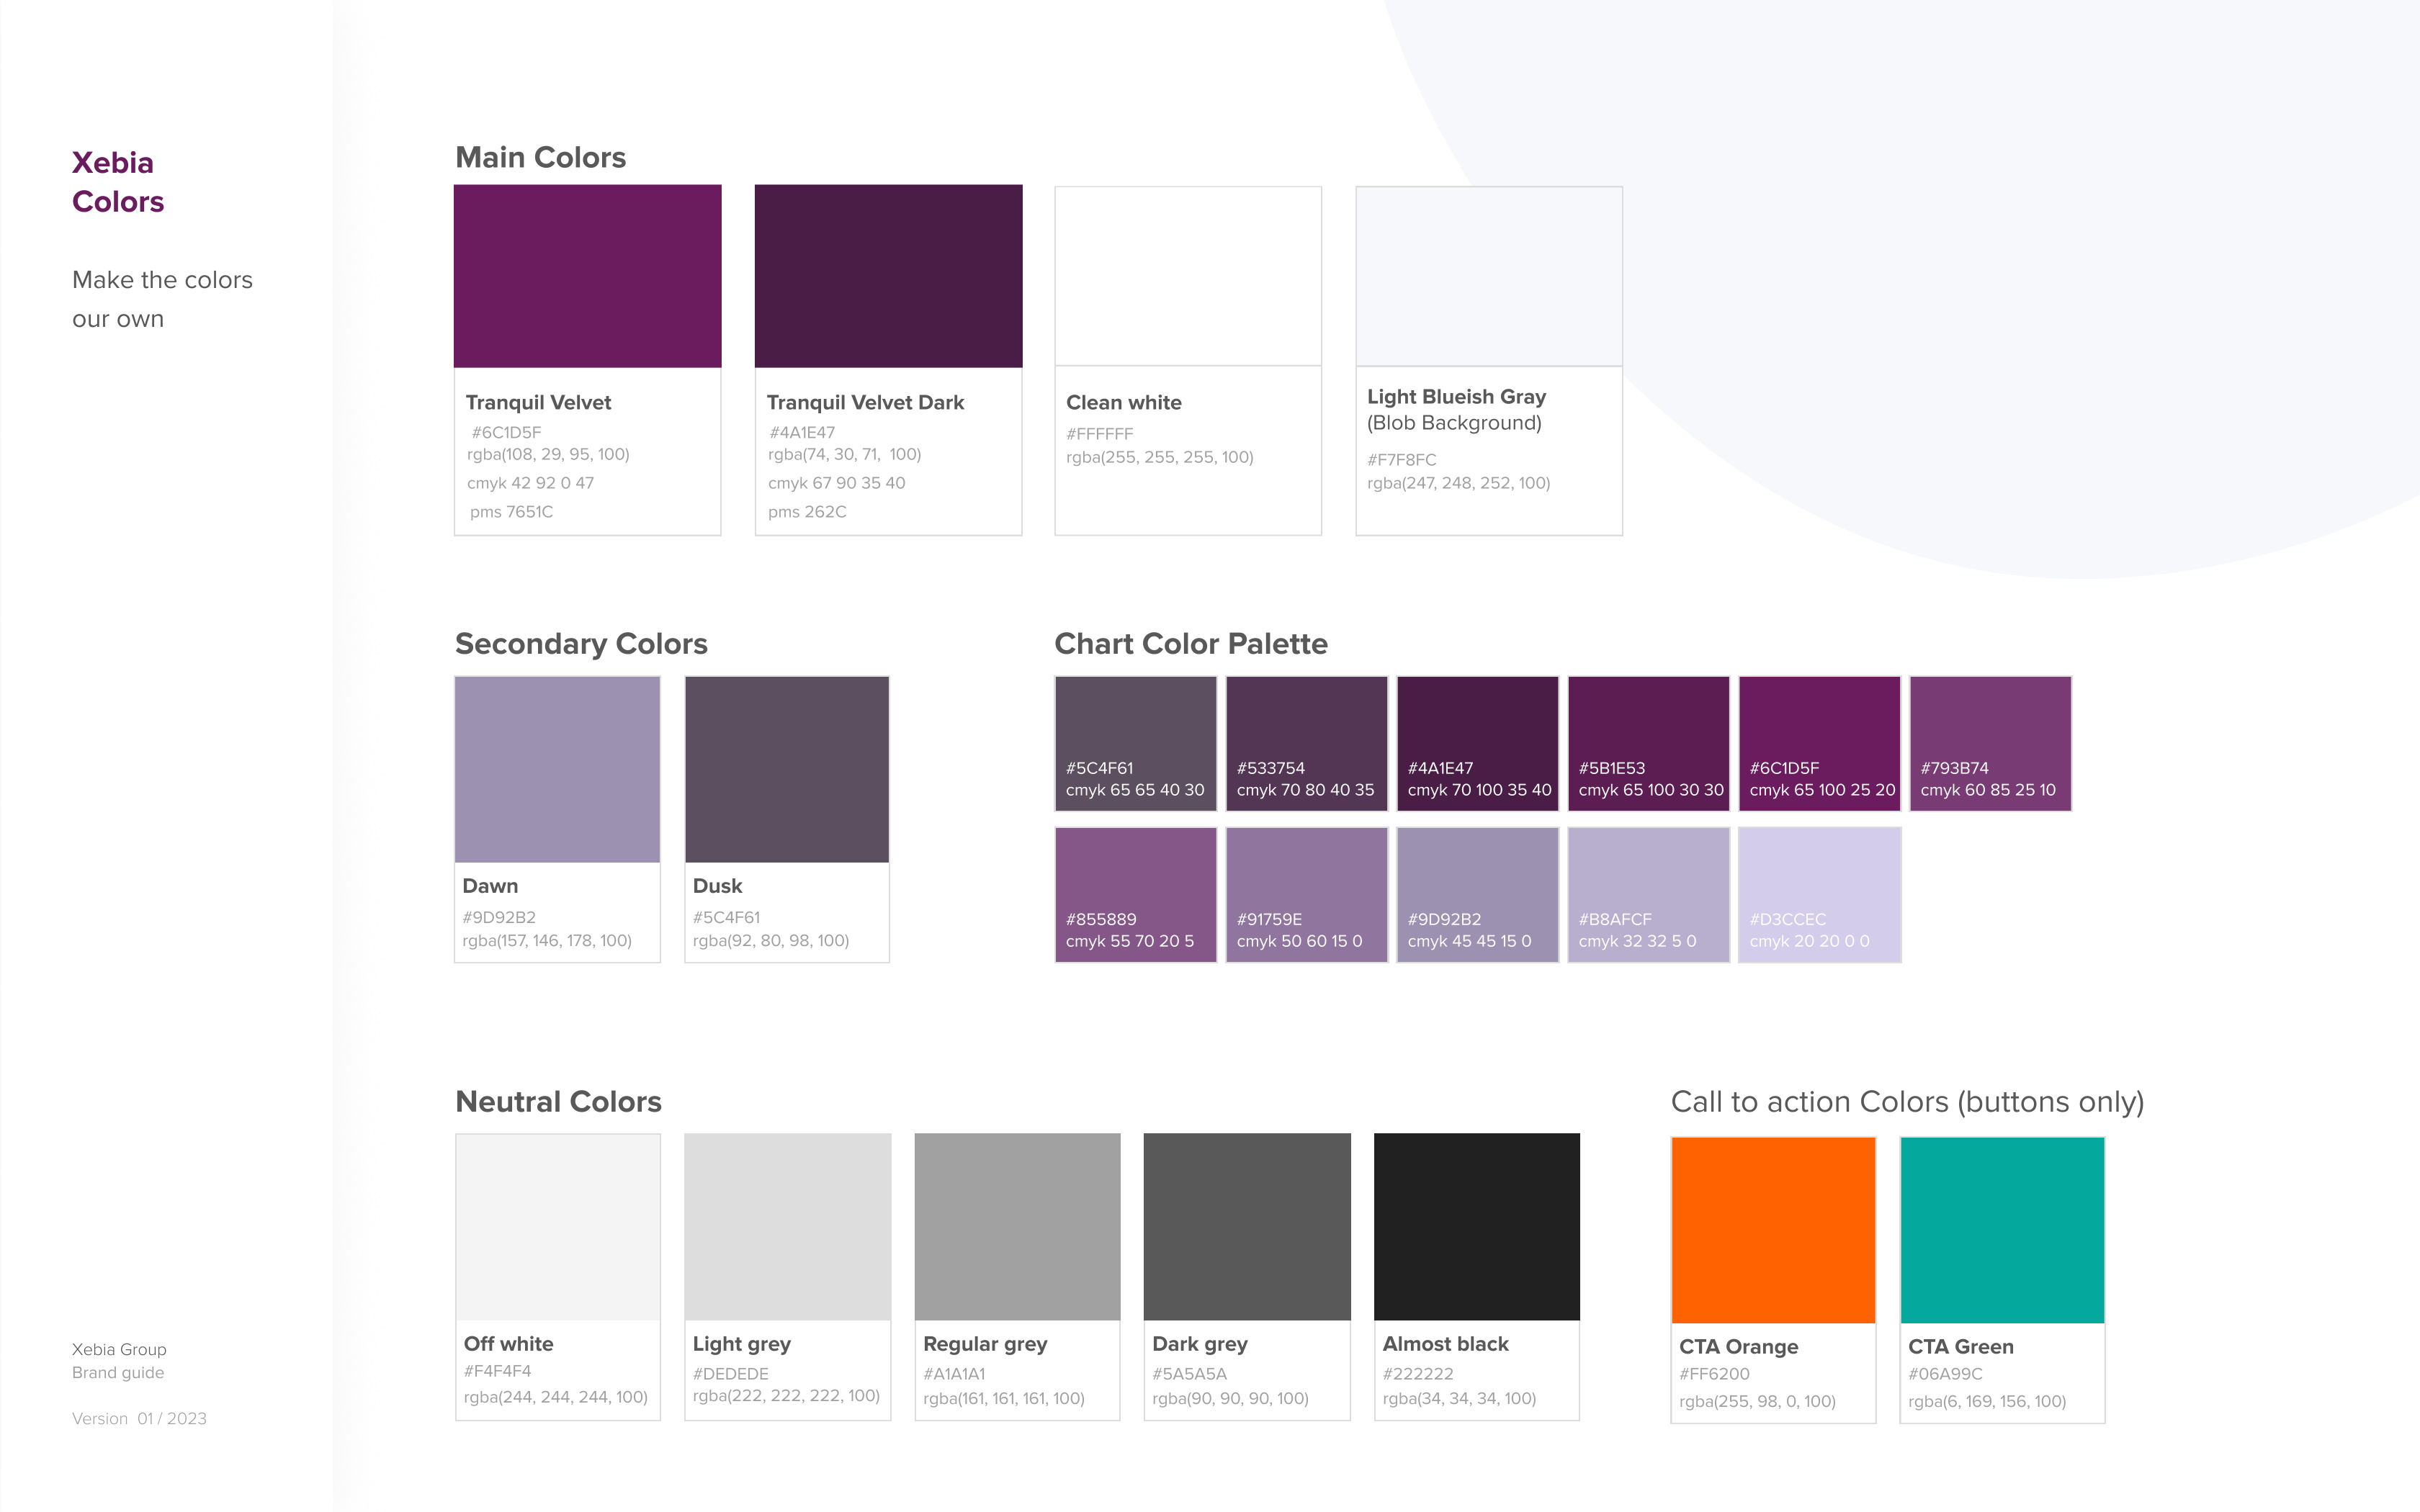Select the 'Make the colors our own' tagline

click(162, 299)
